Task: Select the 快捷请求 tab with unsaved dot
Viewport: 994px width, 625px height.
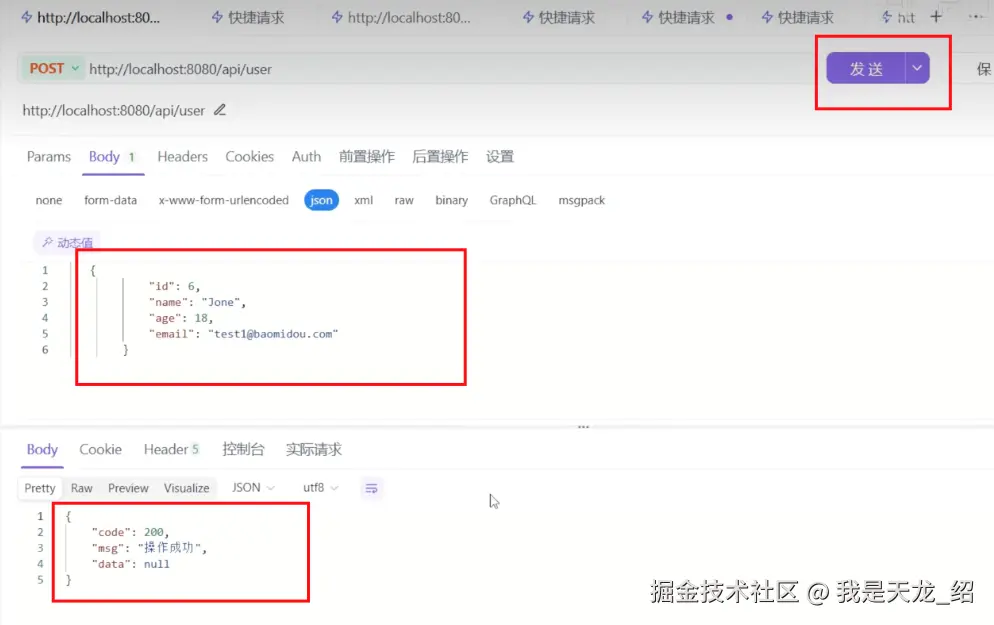Action: coord(687,18)
